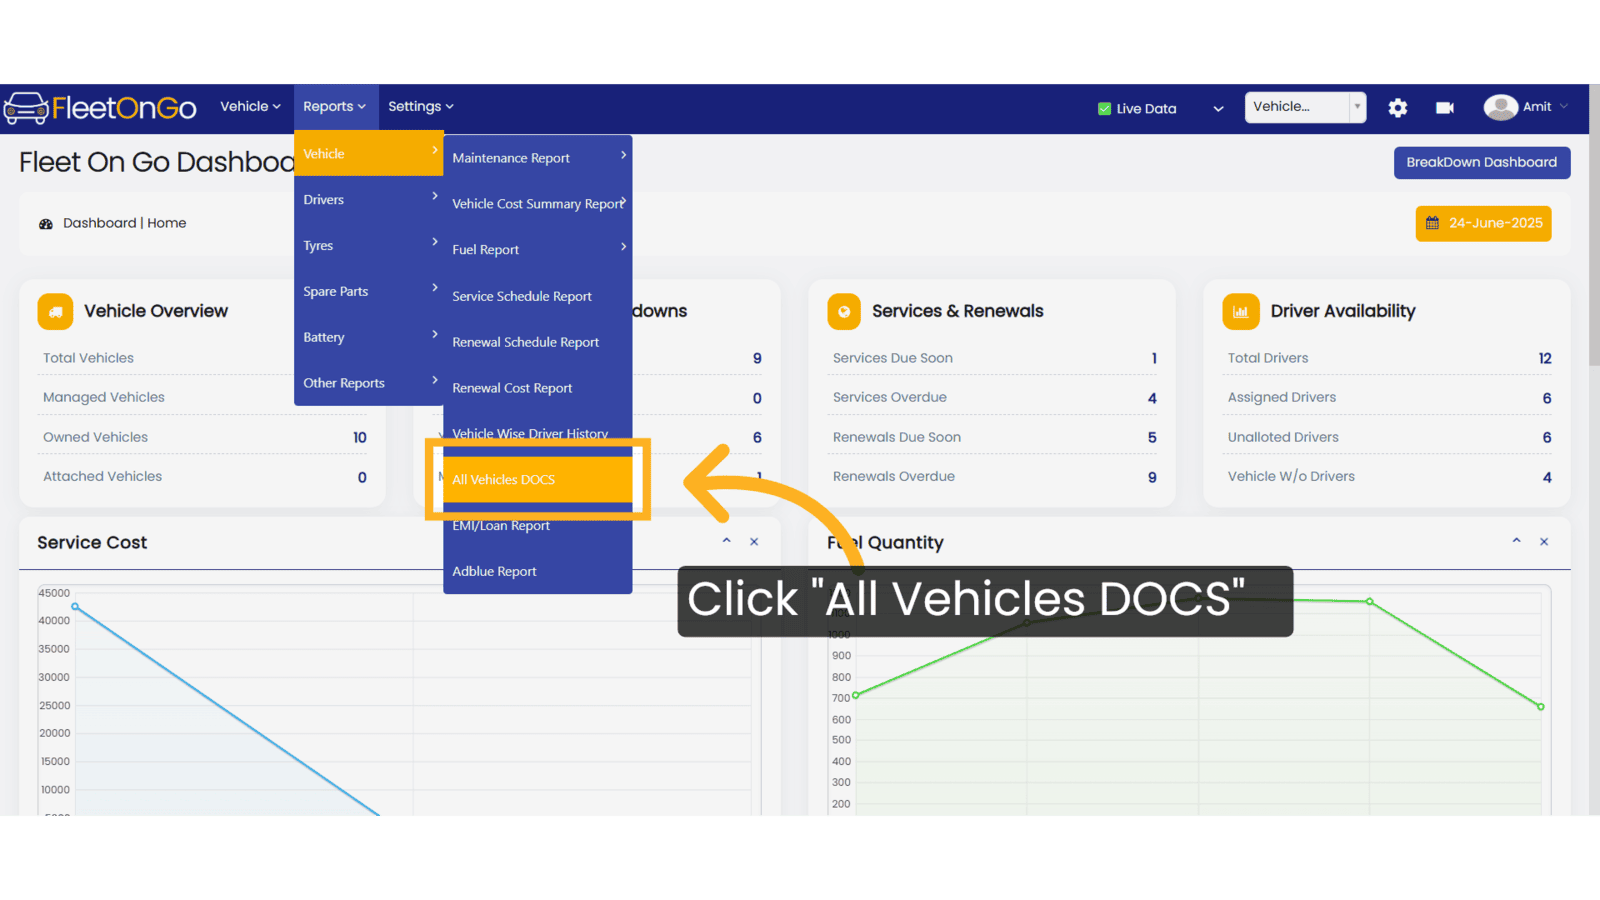Open EMI/Loan Report
Image resolution: width=1600 pixels, height=900 pixels.
pos(538,526)
